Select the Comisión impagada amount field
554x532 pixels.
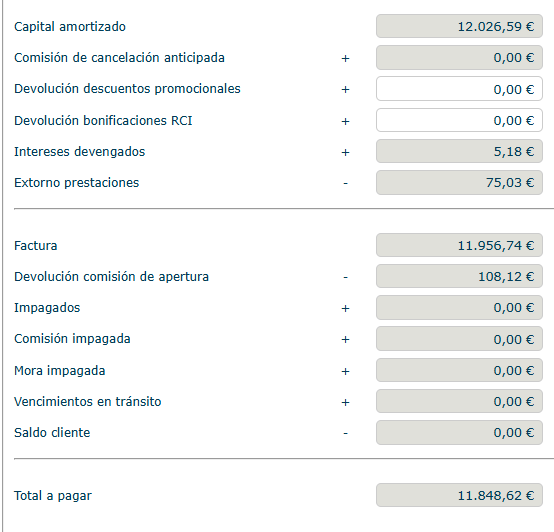[x=459, y=339]
